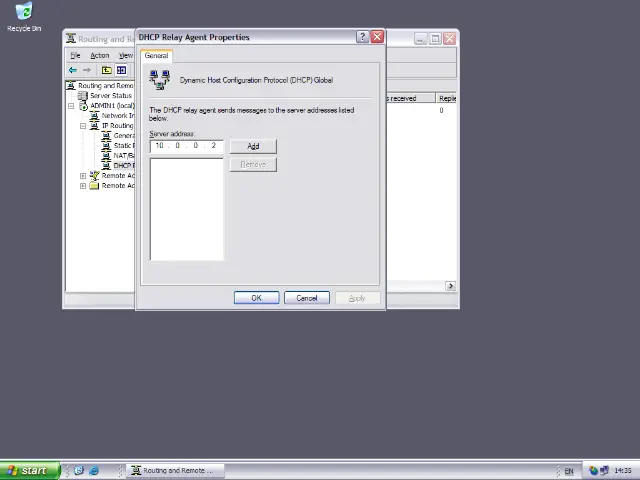The width and height of the screenshot is (640, 480).
Task: Click the Server Status tree icon
Action: tap(83, 96)
